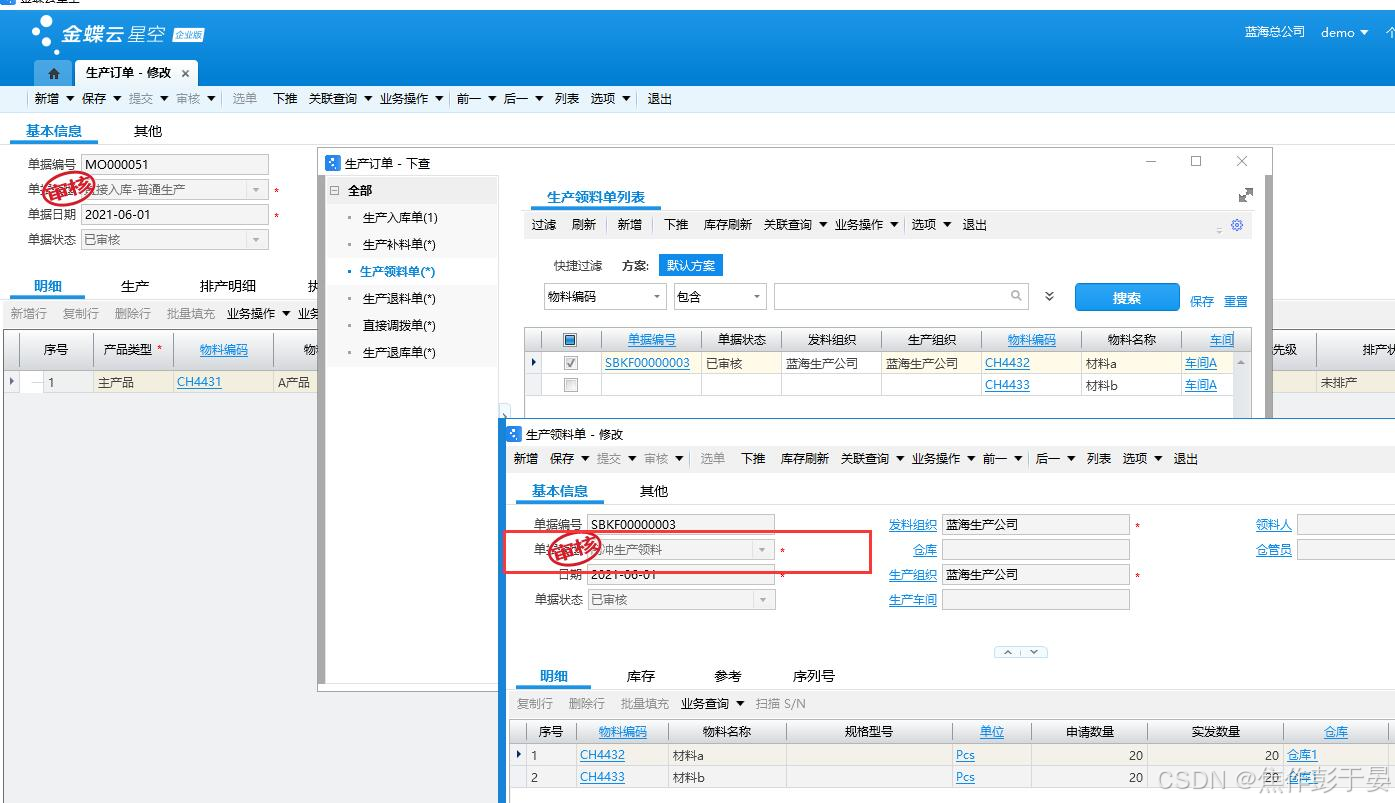Image resolution: width=1395 pixels, height=803 pixels.
Task: Click the 仓库1 link in row 1
Action: click(1302, 755)
